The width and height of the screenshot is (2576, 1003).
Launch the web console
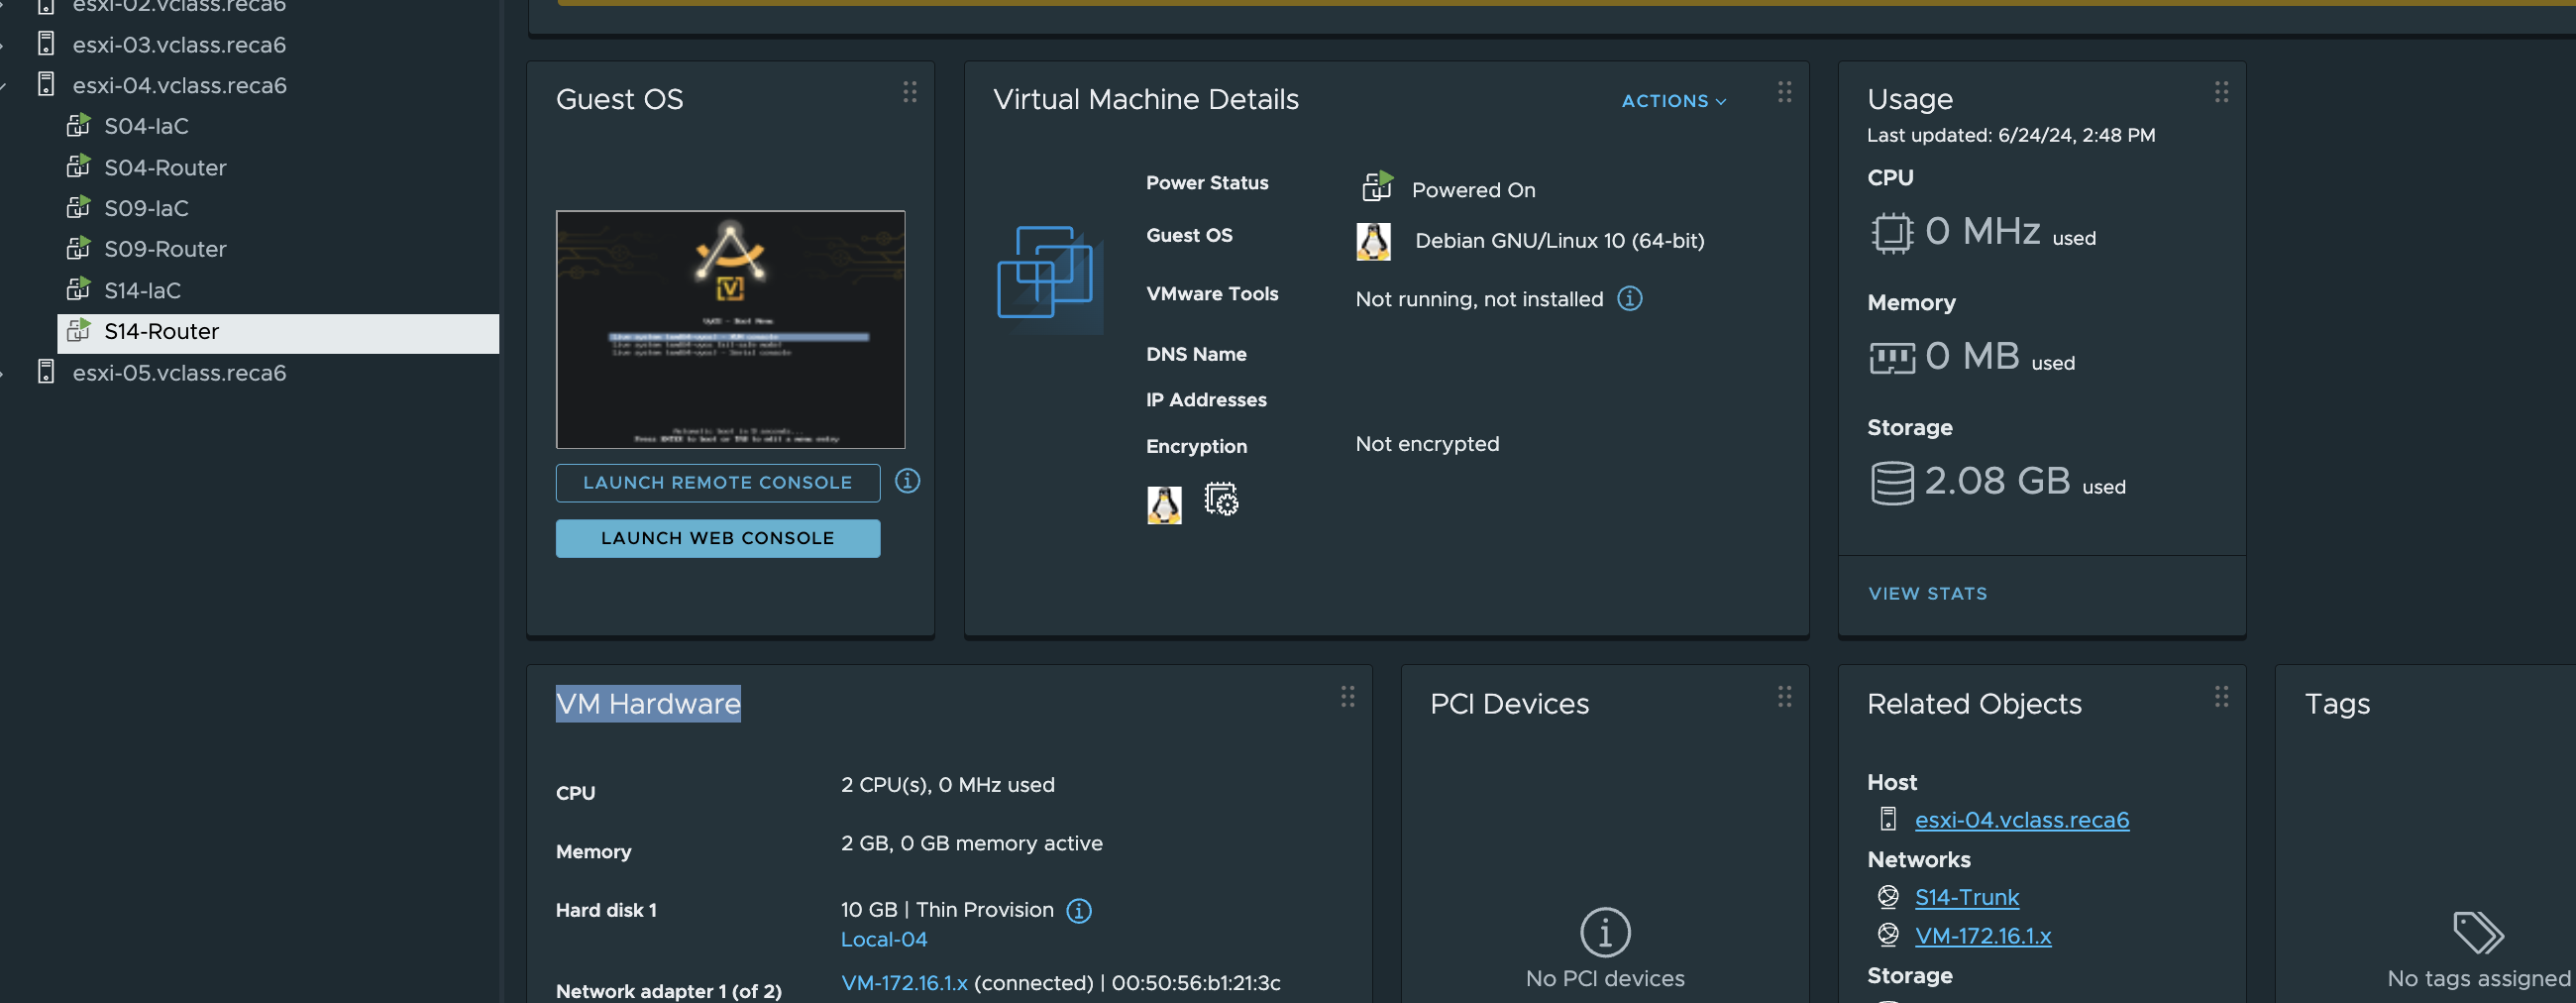(x=718, y=538)
